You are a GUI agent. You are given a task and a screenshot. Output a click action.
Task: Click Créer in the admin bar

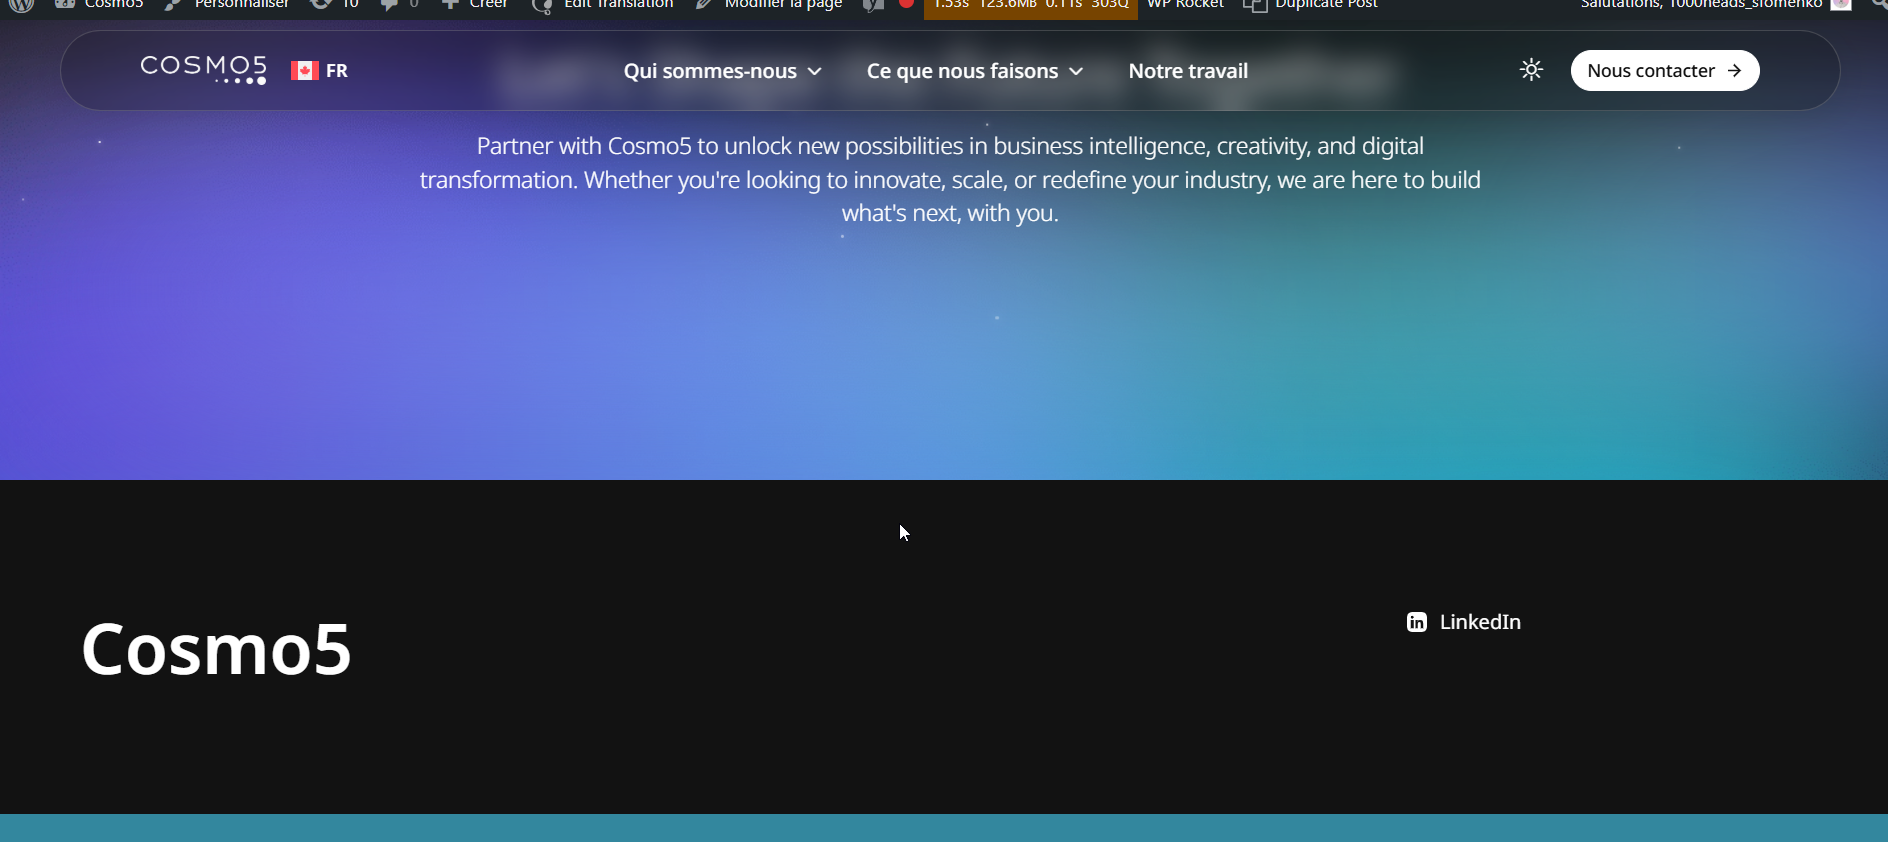click(x=474, y=5)
